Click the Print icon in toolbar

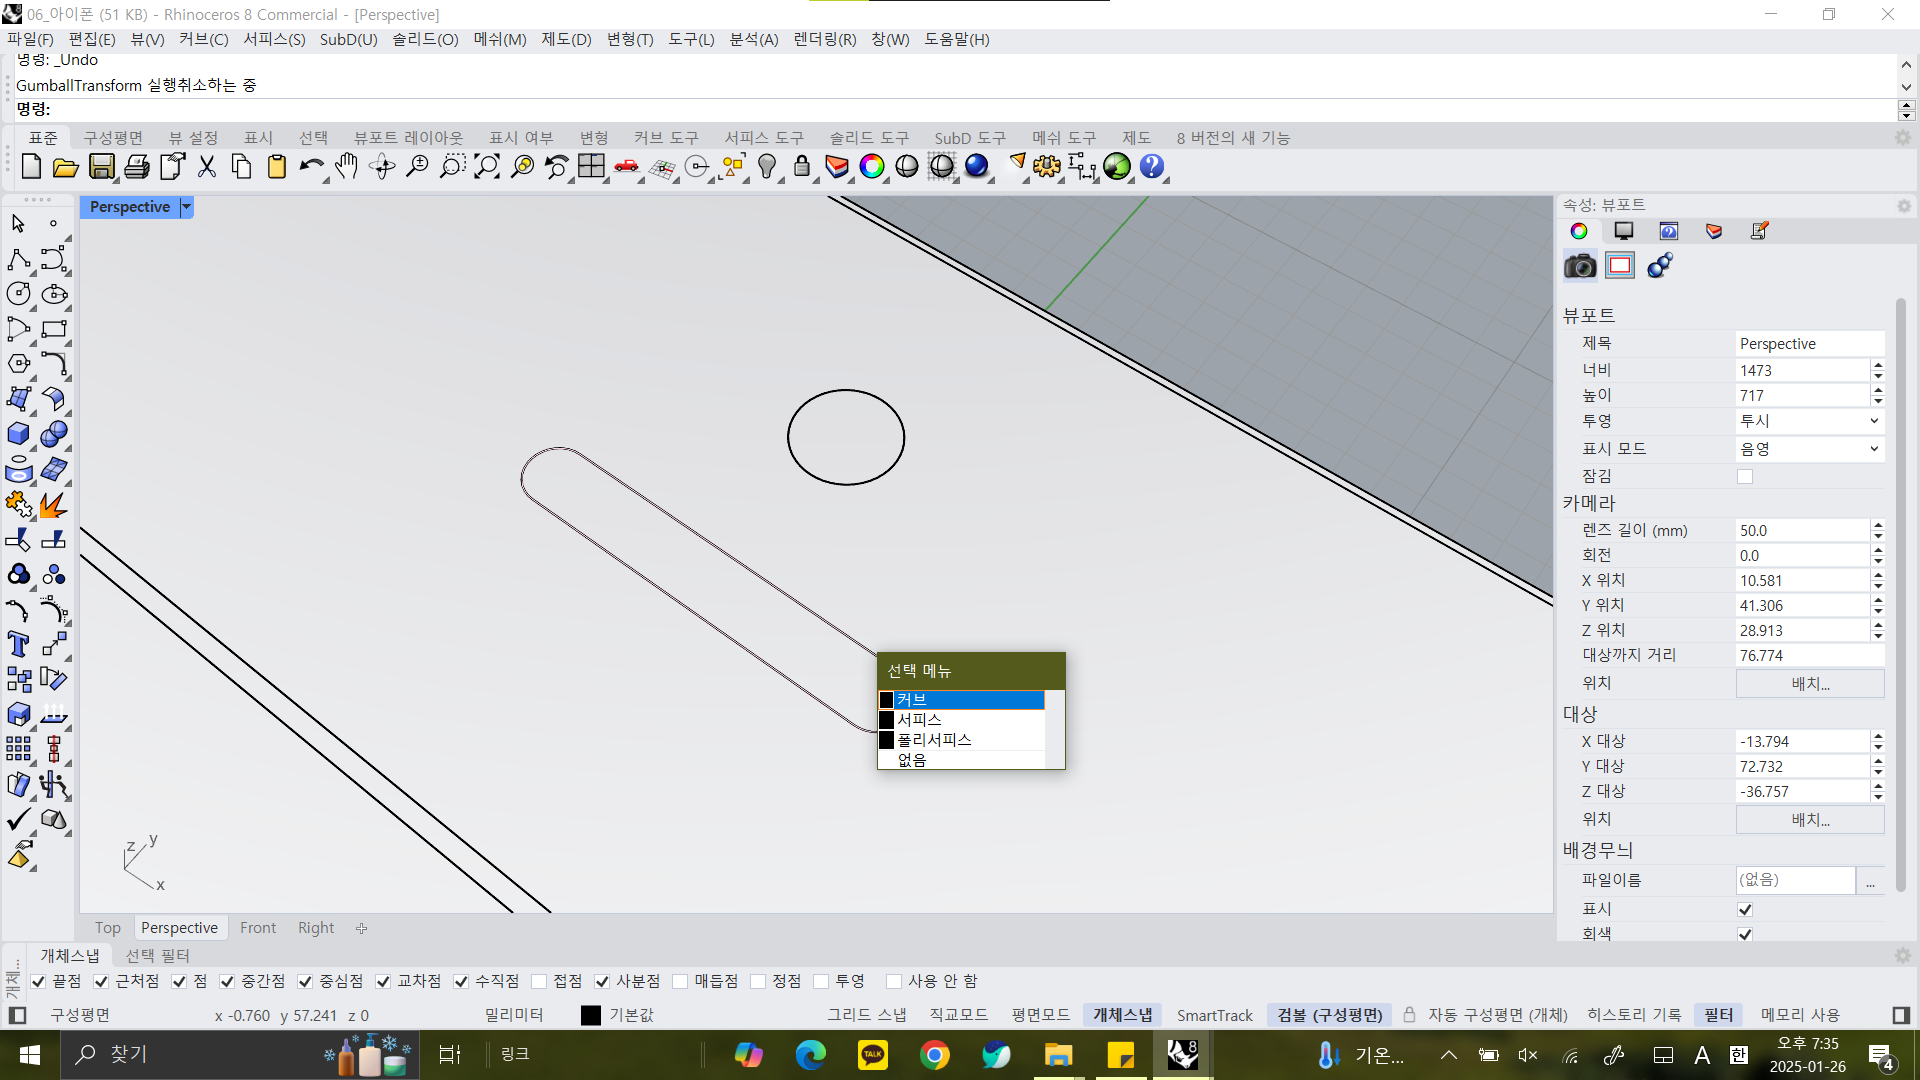136,167
